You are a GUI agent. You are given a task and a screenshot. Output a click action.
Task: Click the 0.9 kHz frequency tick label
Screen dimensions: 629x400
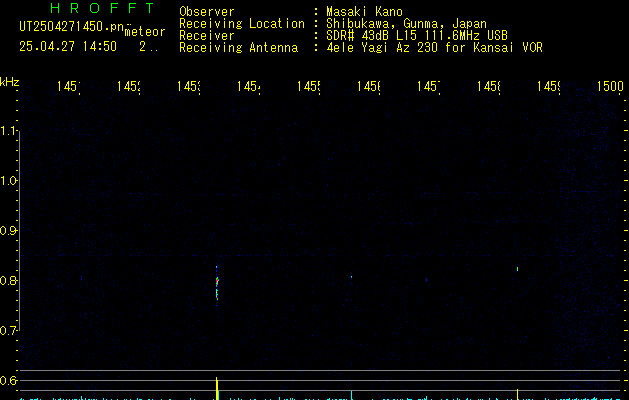(x=9, y=231)
